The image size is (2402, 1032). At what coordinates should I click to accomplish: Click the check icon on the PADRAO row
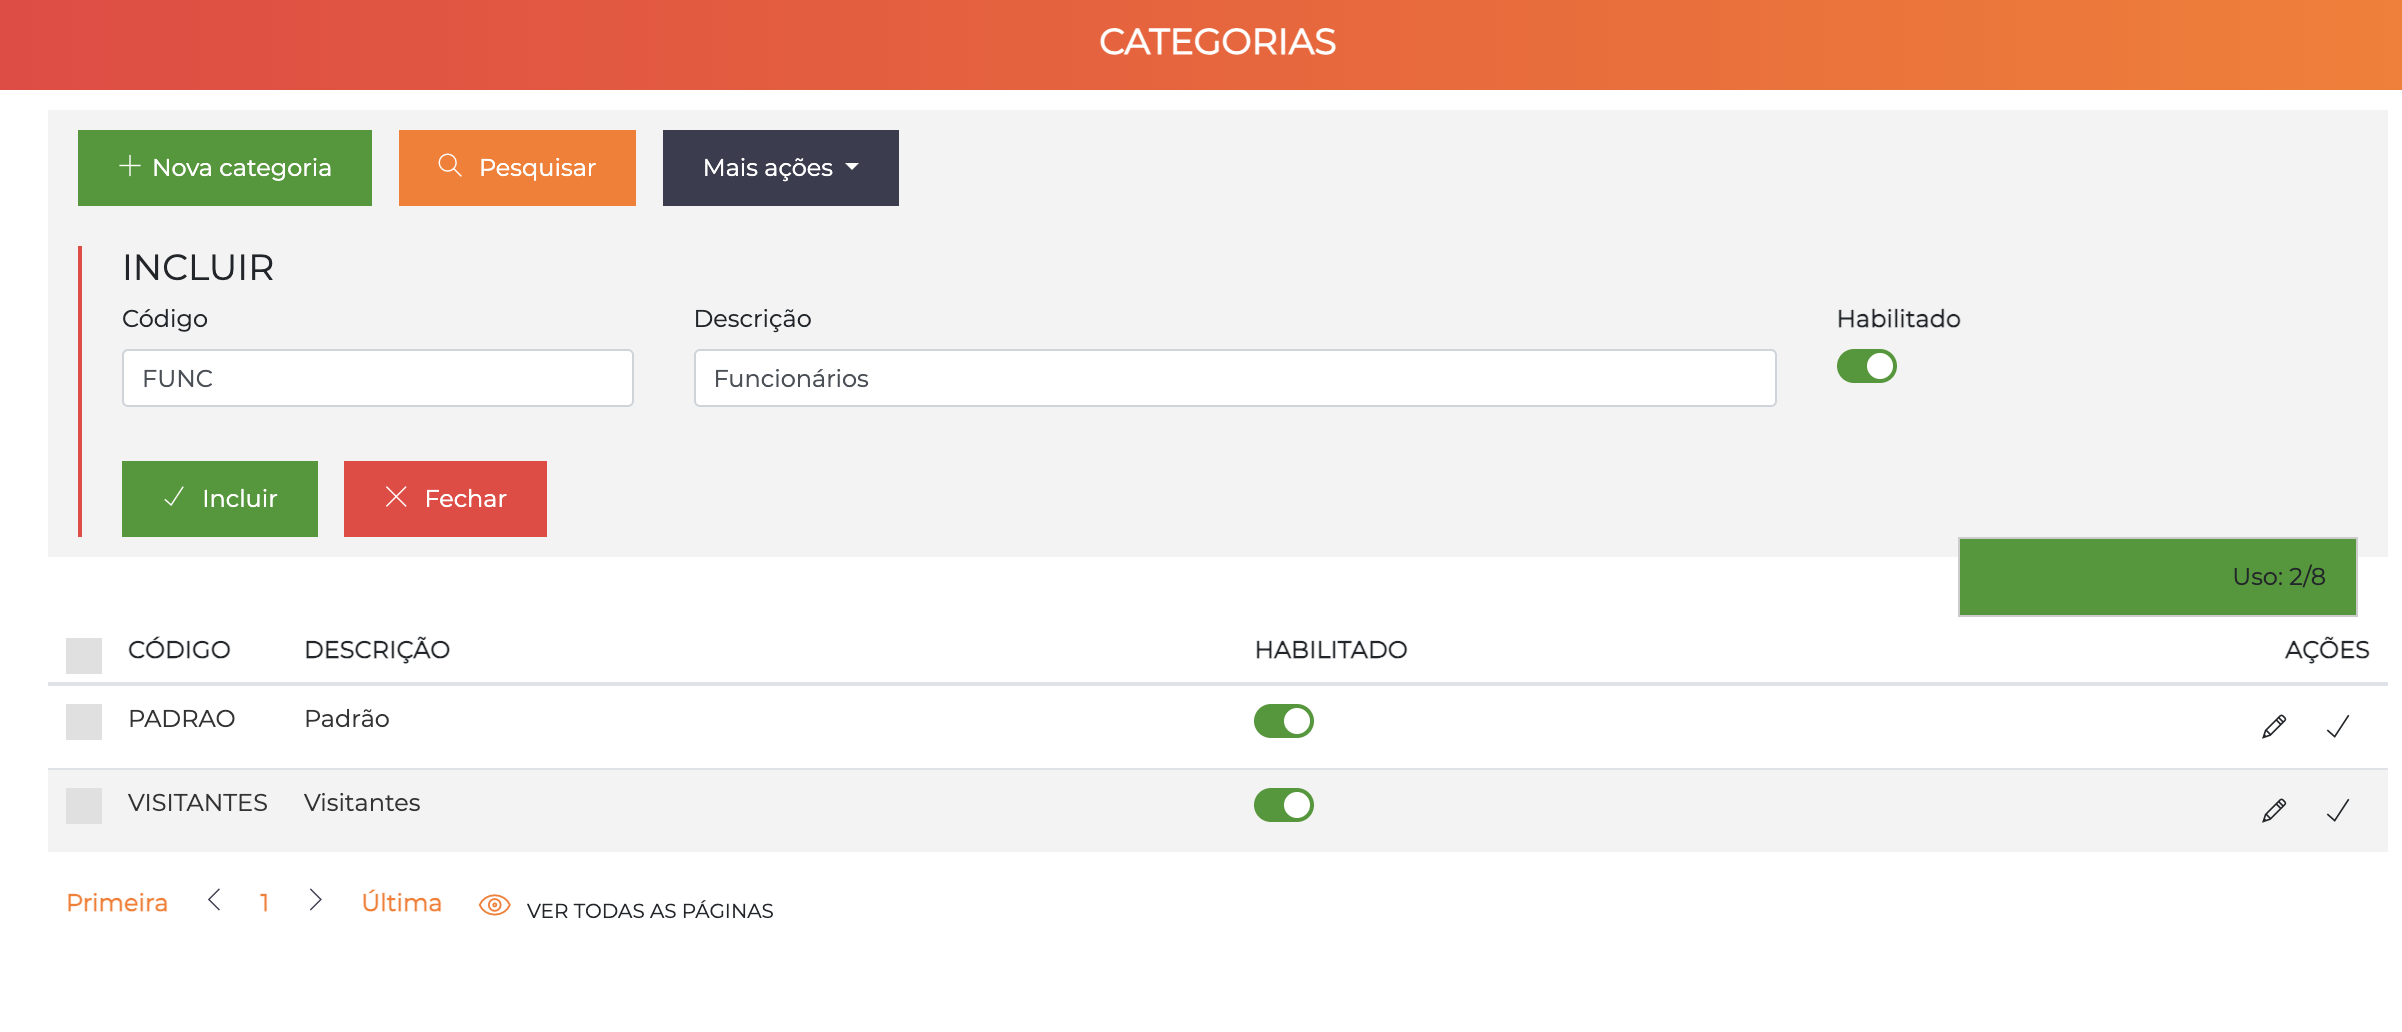[x=2337, y=724]
